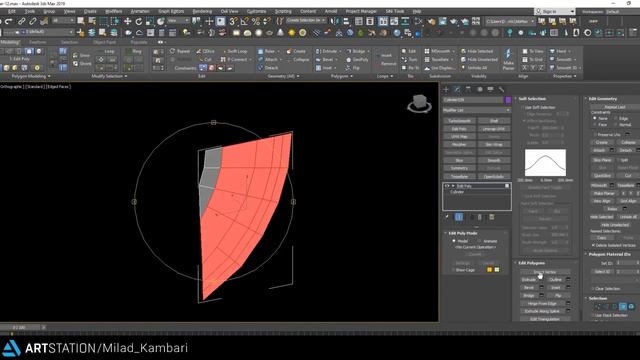The width and height of the screenshot is (640, 360).
Task: Click the Pin Stack icon under modifier stack
Action: (x=447, y=217)
